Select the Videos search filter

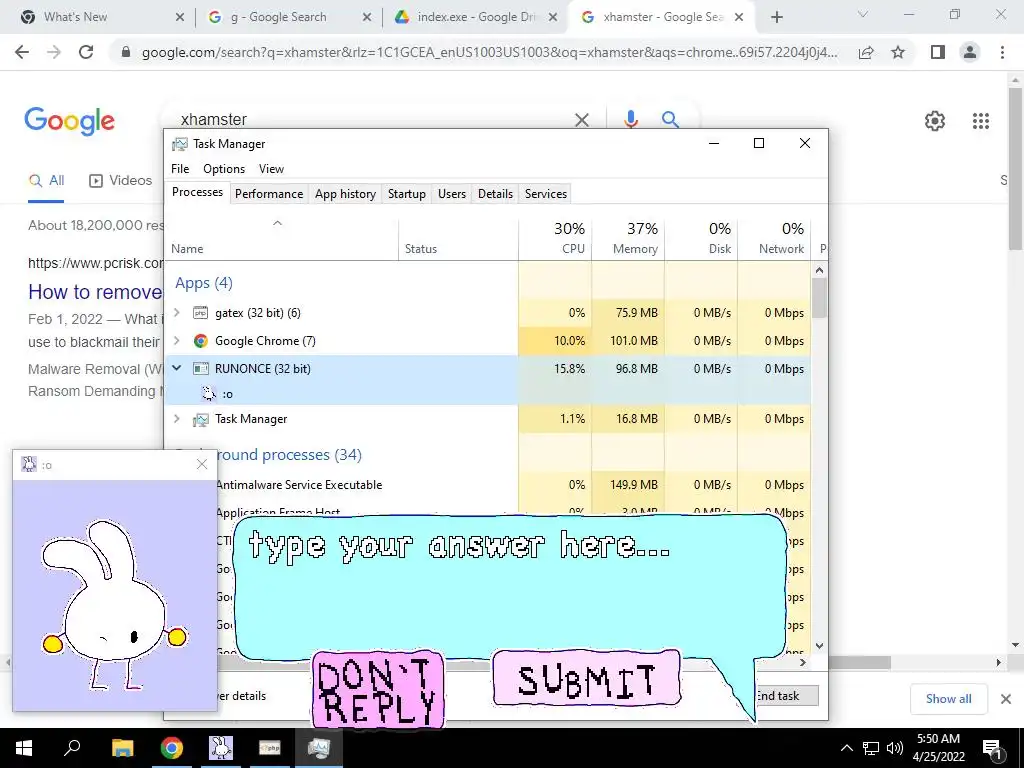tap(120, 181)
